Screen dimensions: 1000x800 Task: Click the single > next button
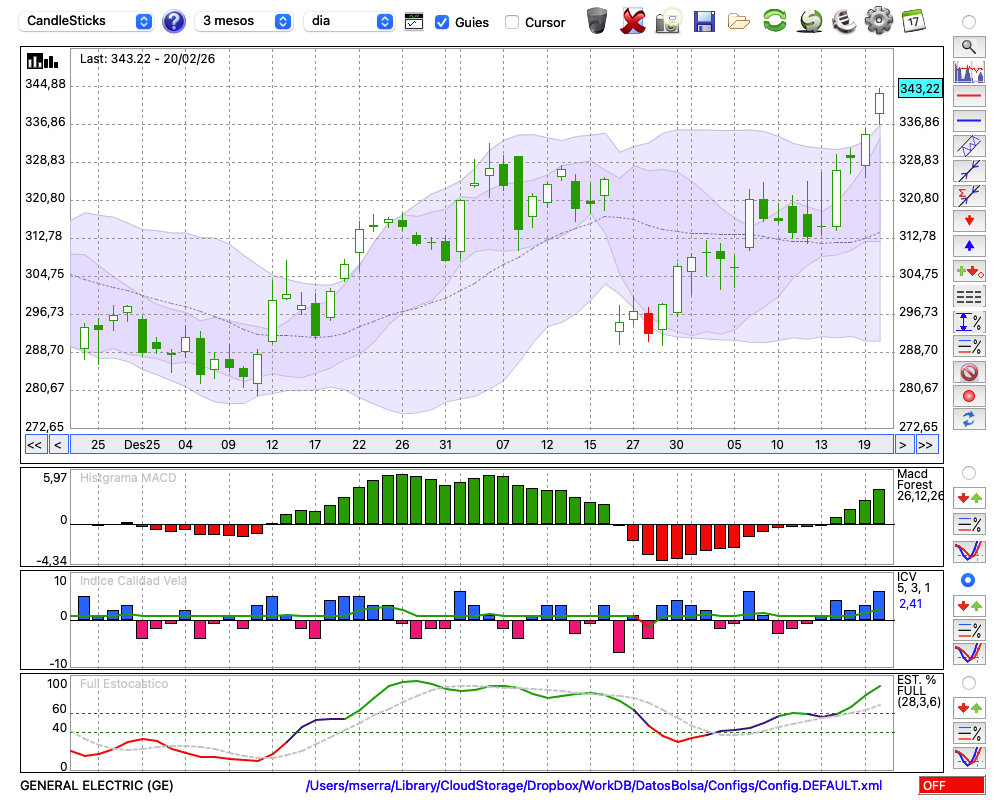coord(902,445)
